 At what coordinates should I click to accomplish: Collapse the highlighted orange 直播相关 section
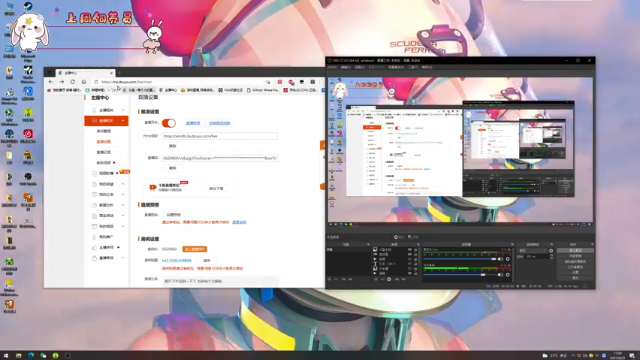point(106,120)
